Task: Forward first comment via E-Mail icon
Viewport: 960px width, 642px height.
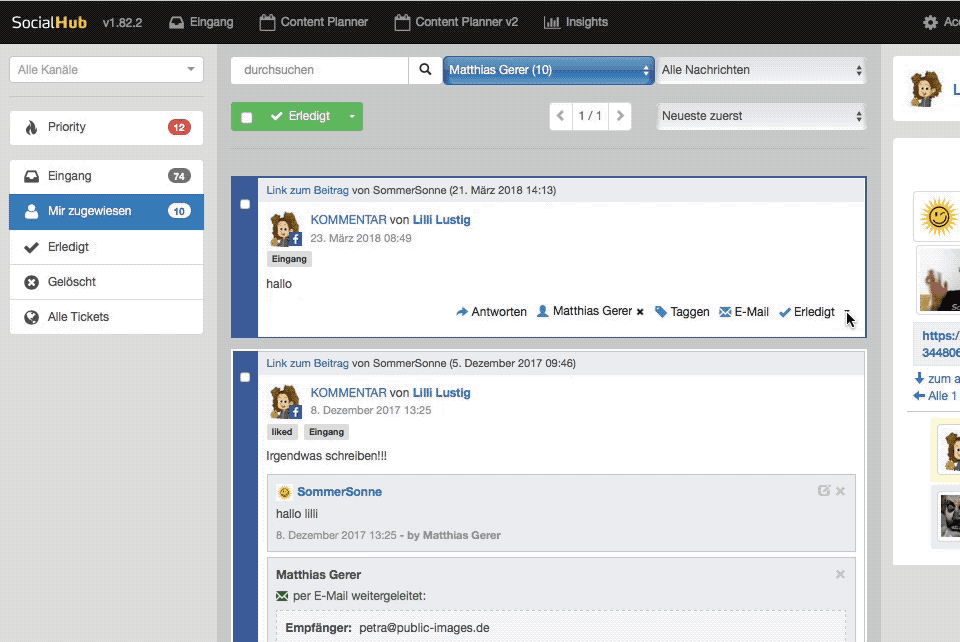Action: (x=726, y=312)
